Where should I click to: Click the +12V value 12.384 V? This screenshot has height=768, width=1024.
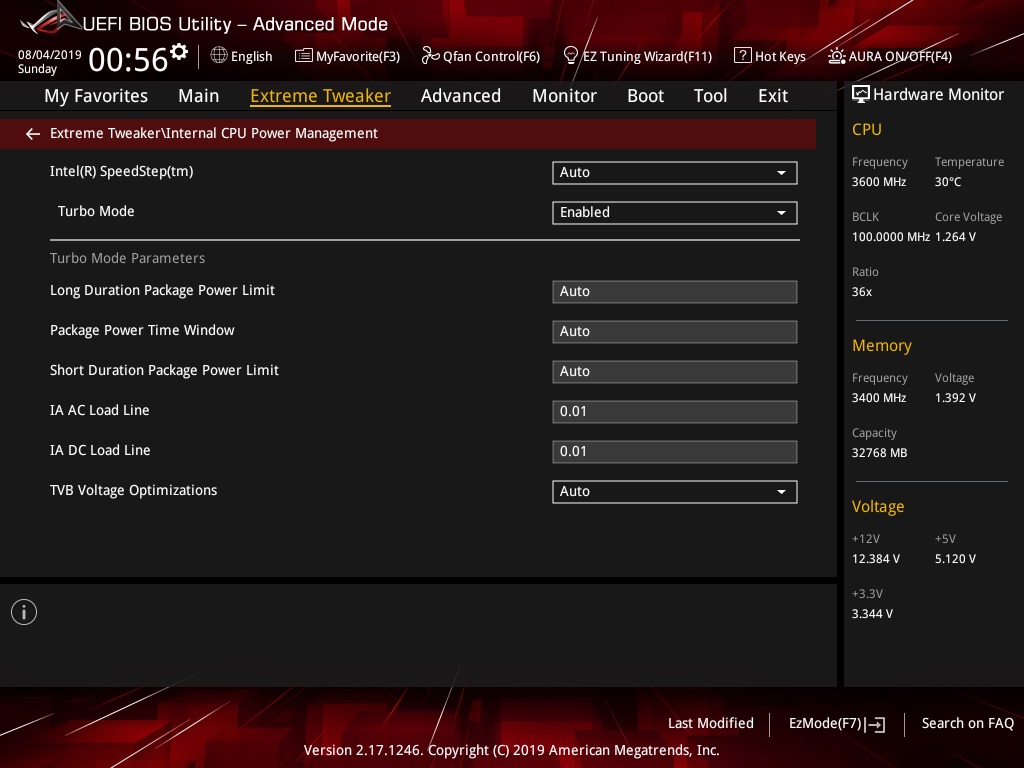point(876,559)
